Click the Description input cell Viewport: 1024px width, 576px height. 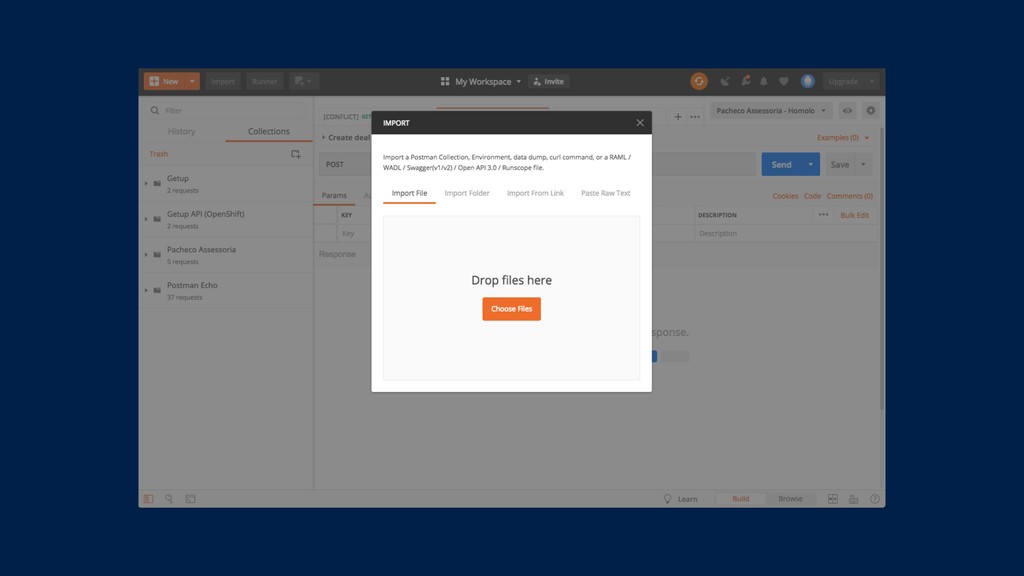point(786,233)
